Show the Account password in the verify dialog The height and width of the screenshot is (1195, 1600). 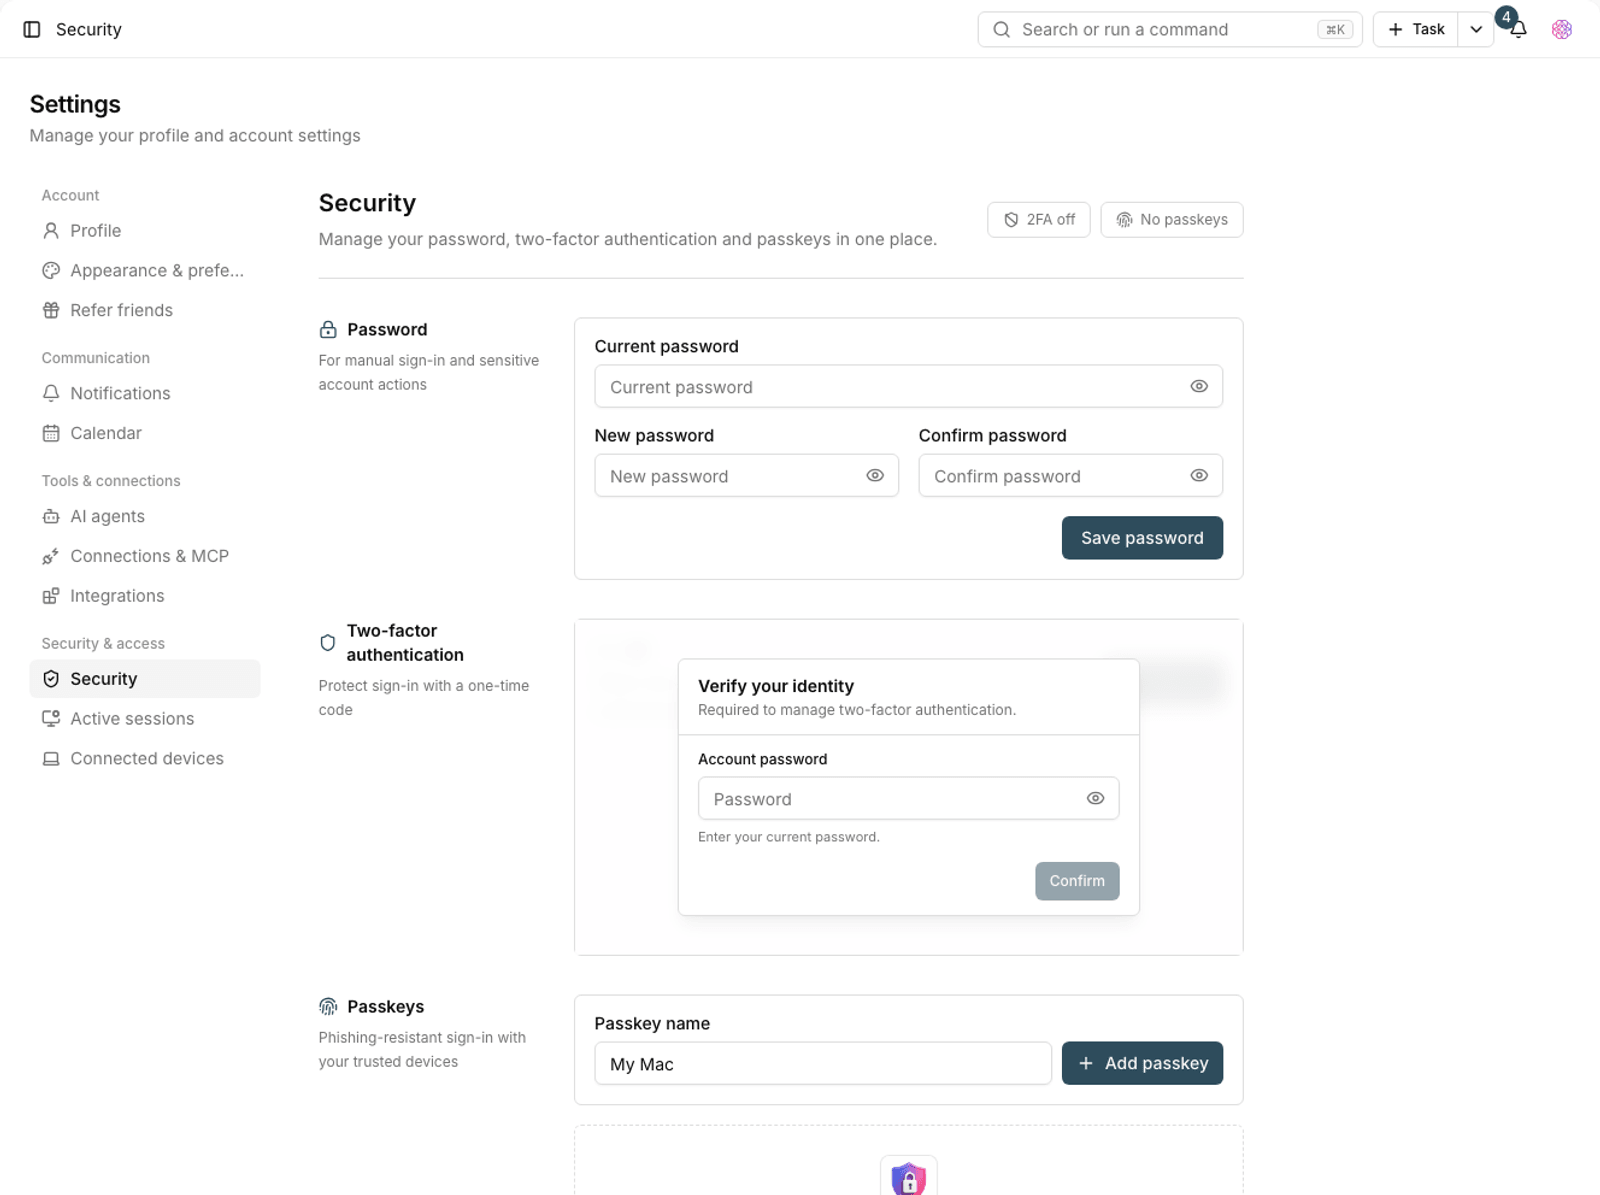[1095, 798]
